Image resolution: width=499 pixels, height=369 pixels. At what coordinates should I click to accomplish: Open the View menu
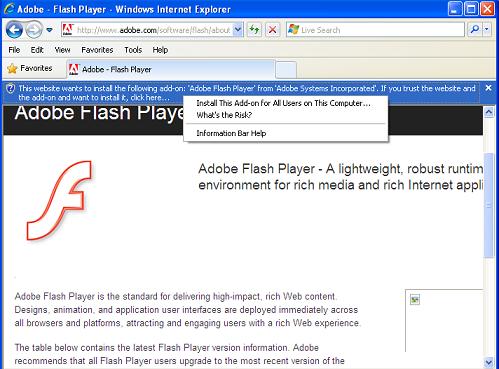62,50
